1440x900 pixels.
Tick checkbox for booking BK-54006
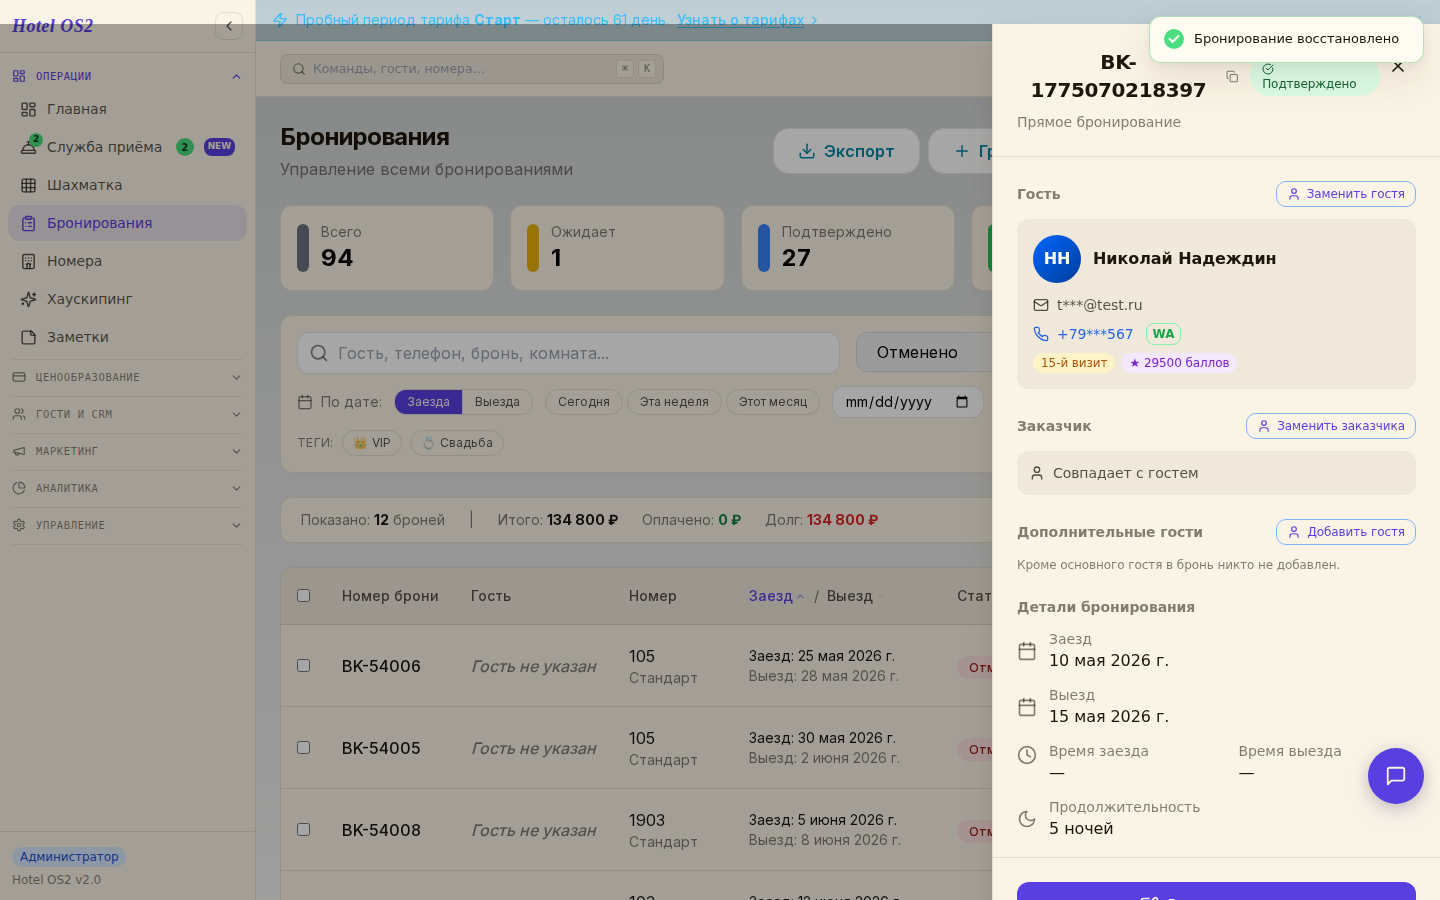tap(304, 665)
